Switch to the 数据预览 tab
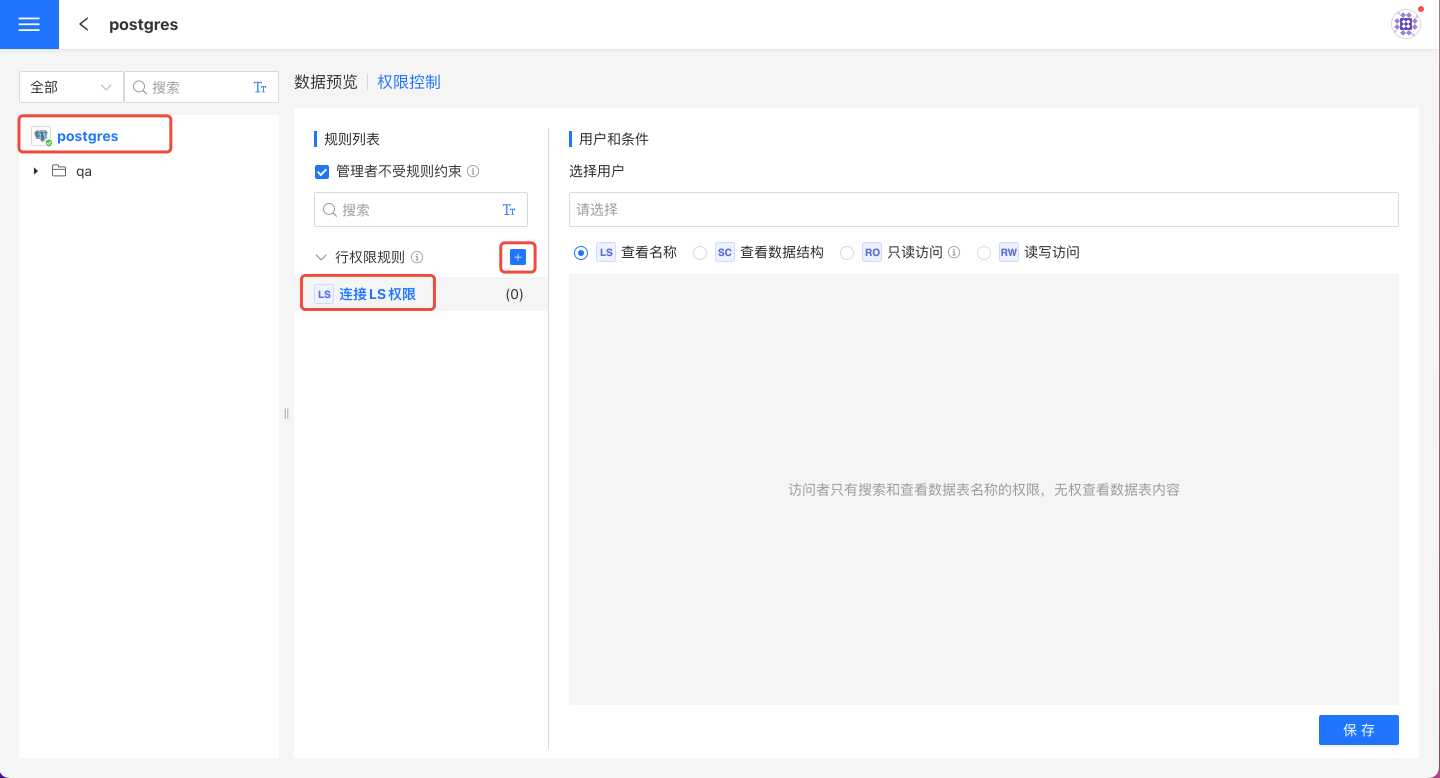This screenshot has width=1440, height=778. click(326, 82)
